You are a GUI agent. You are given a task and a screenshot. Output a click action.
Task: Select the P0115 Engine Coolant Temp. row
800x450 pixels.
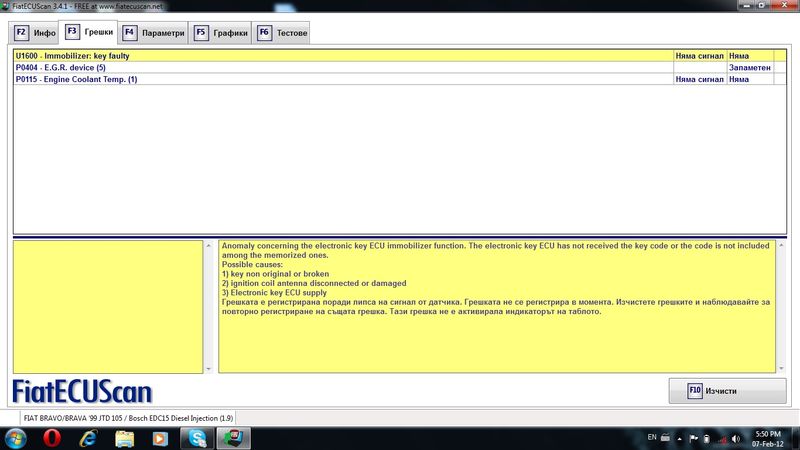399,79
